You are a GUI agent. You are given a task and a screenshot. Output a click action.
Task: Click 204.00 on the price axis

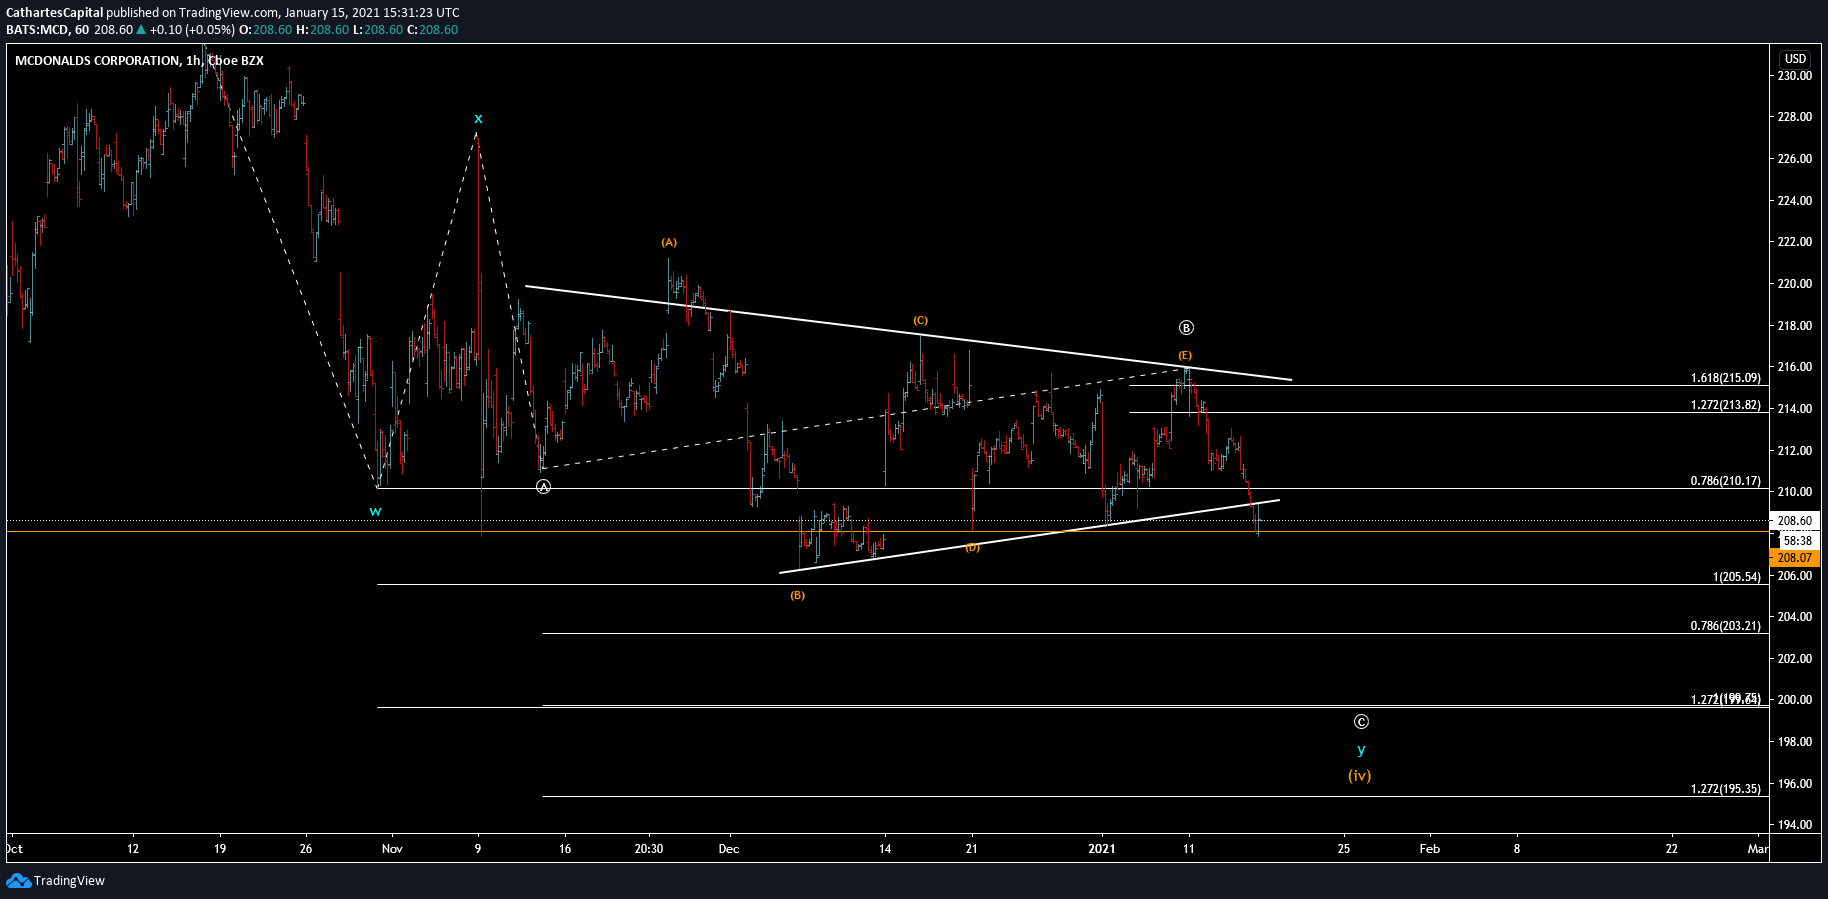point(1795,617)
